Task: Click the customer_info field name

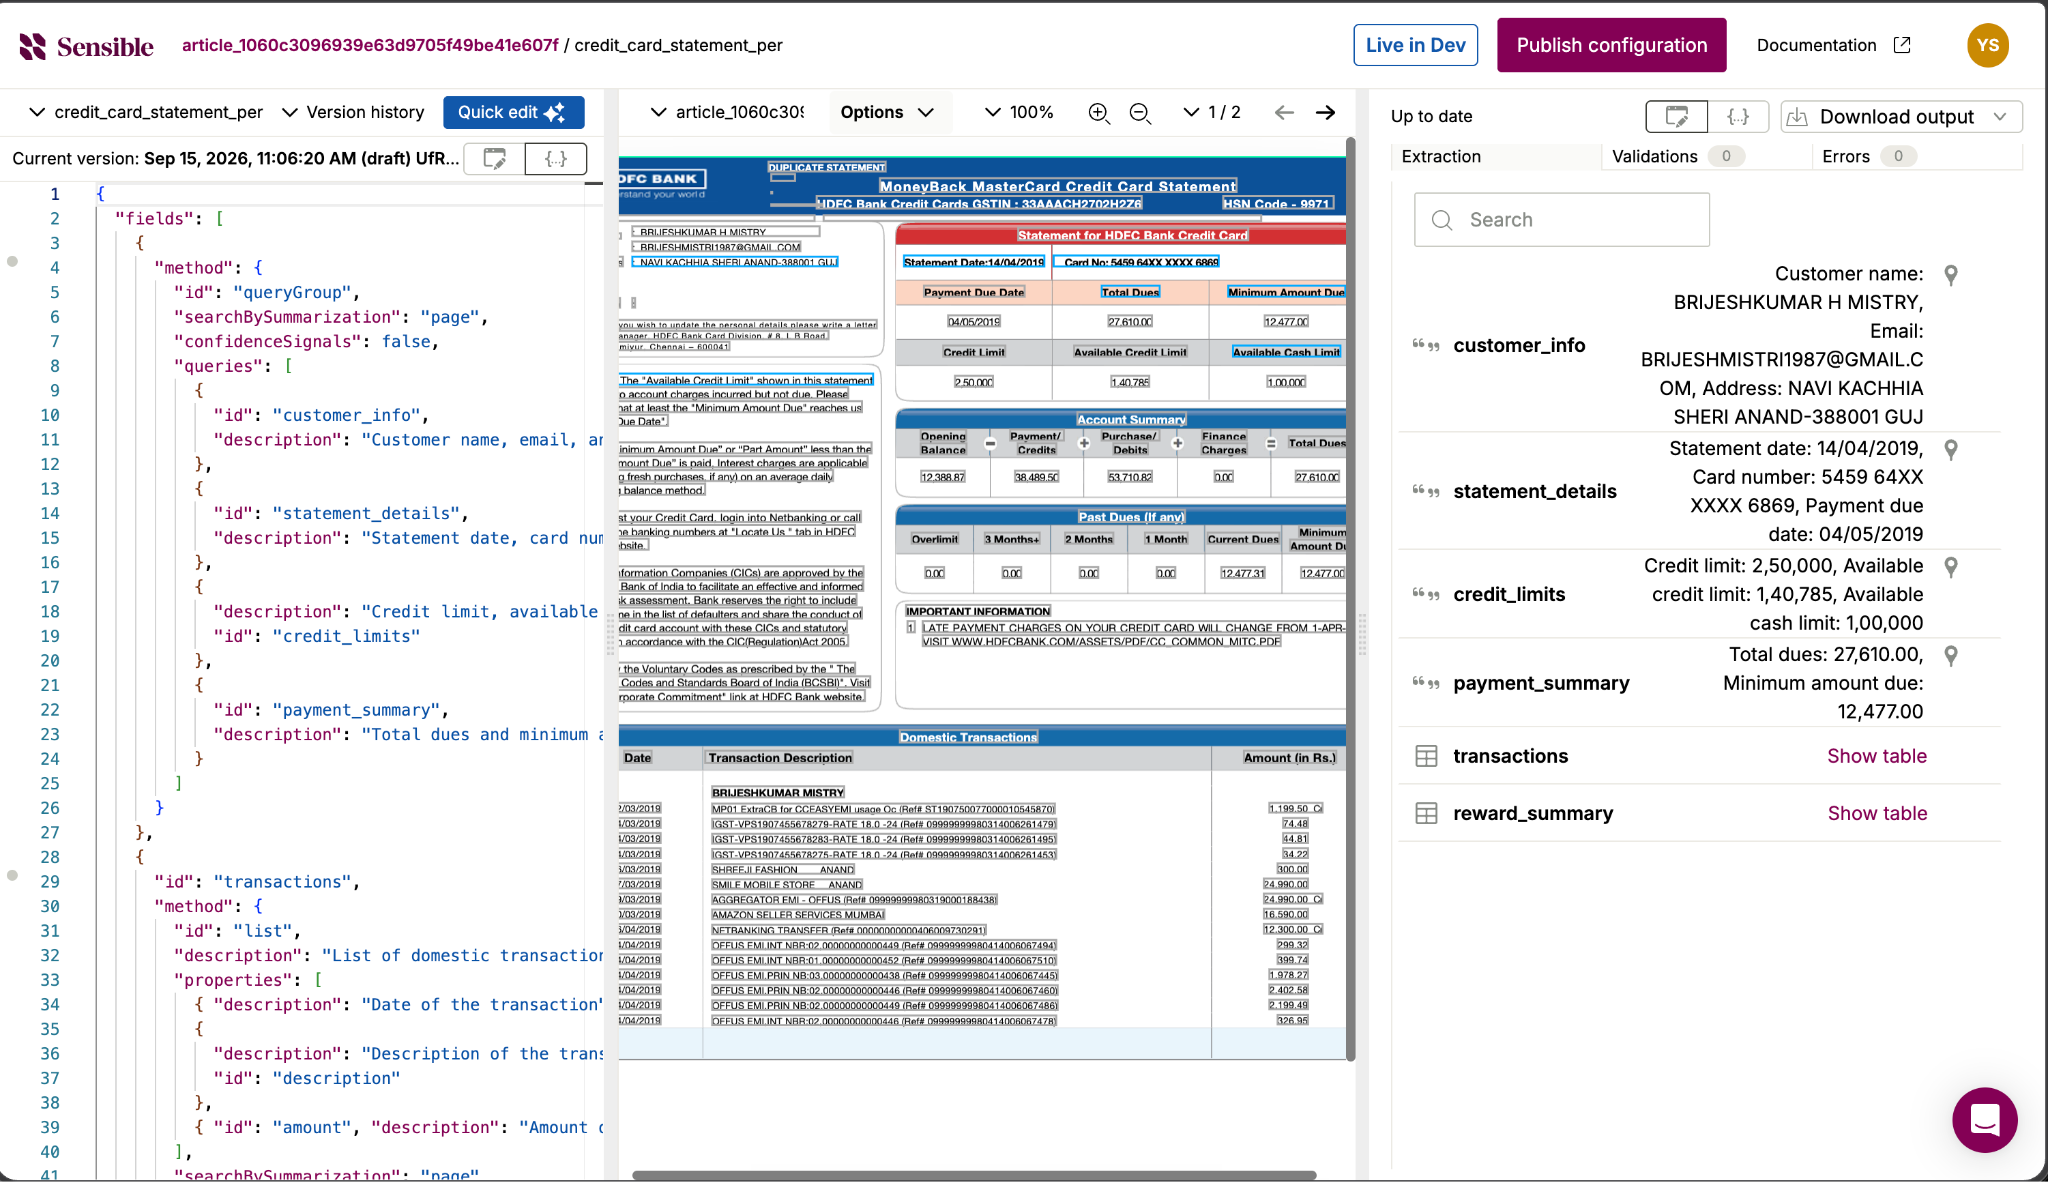Action: [x=1518, y=345]
